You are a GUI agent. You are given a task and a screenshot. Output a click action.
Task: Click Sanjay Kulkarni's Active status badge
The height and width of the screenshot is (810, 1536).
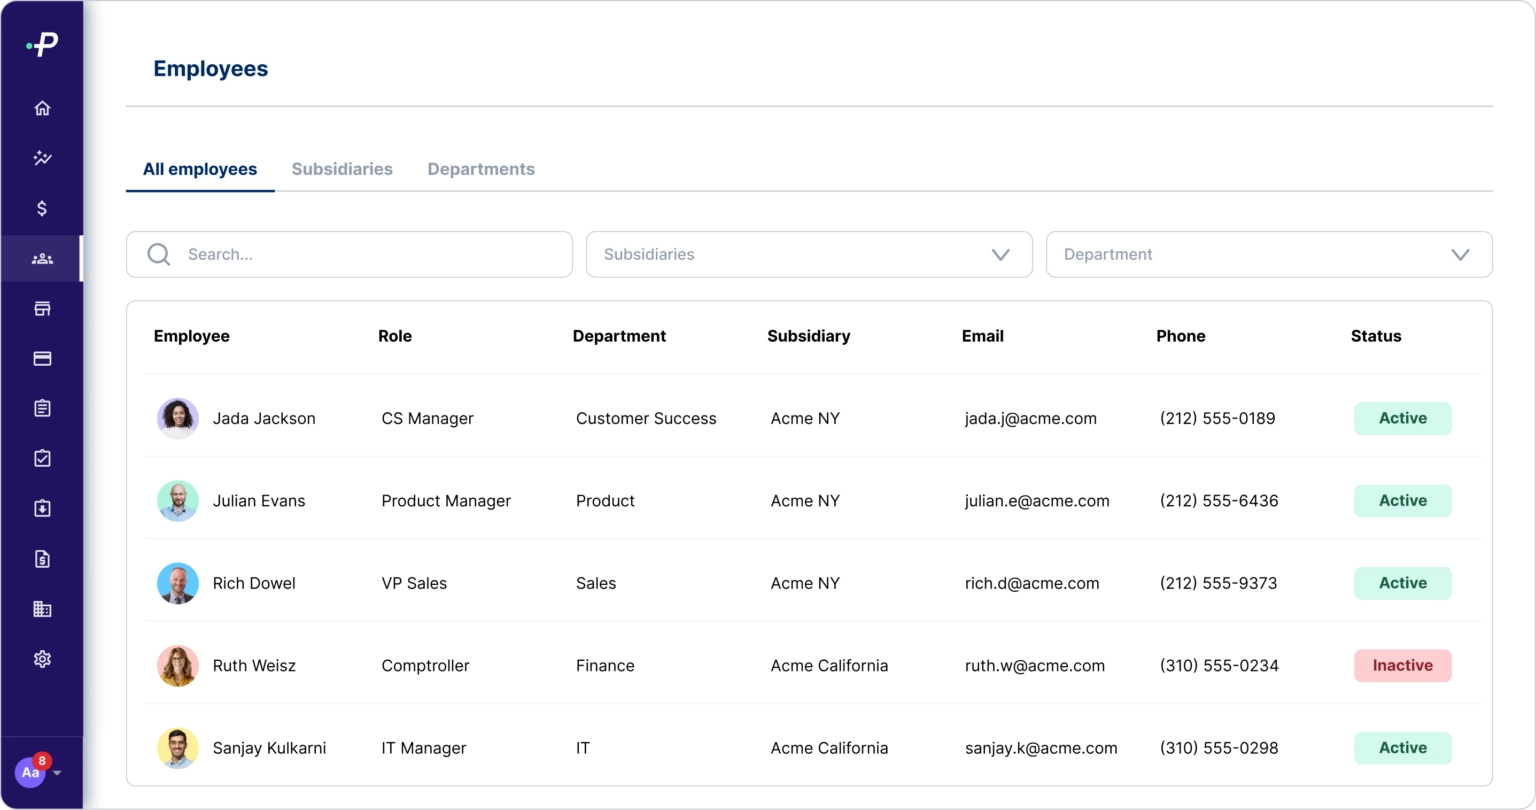pos(1402,748)
